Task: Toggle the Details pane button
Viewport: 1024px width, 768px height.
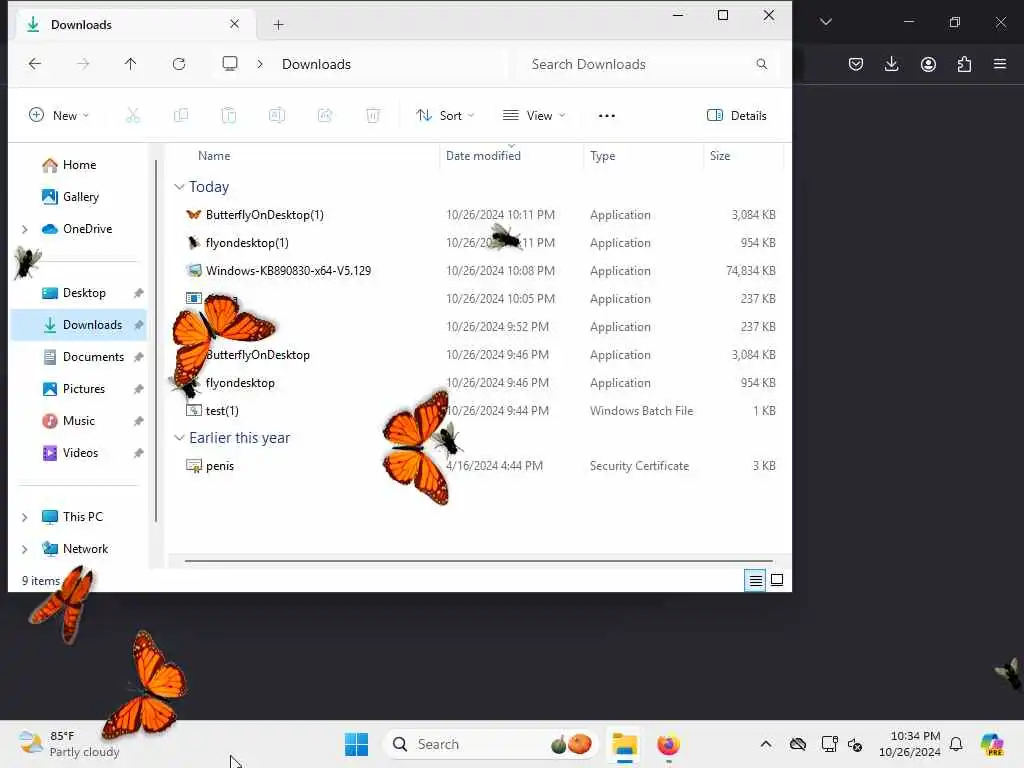Action: pos(737,116)
